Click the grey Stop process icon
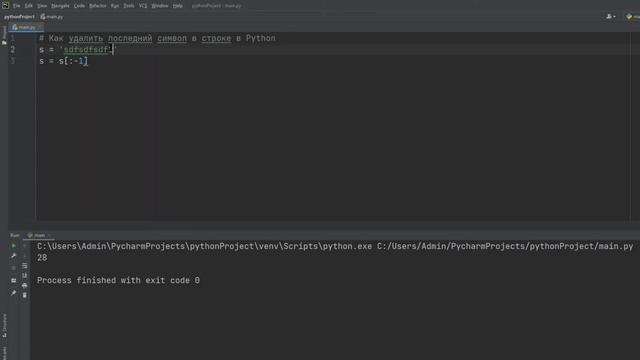 [13, 268]
